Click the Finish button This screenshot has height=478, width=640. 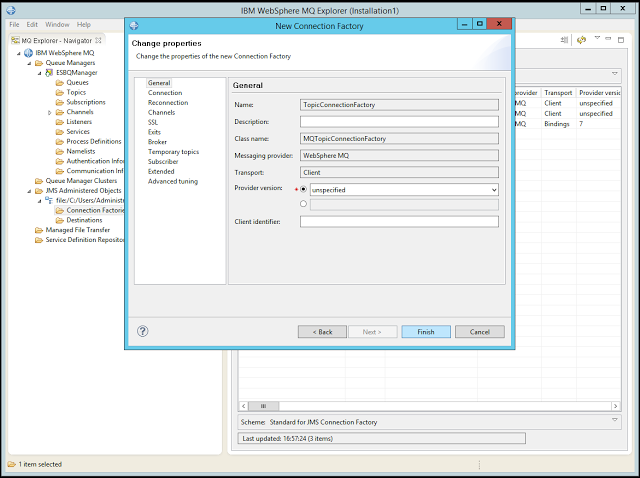pos(426,332)
